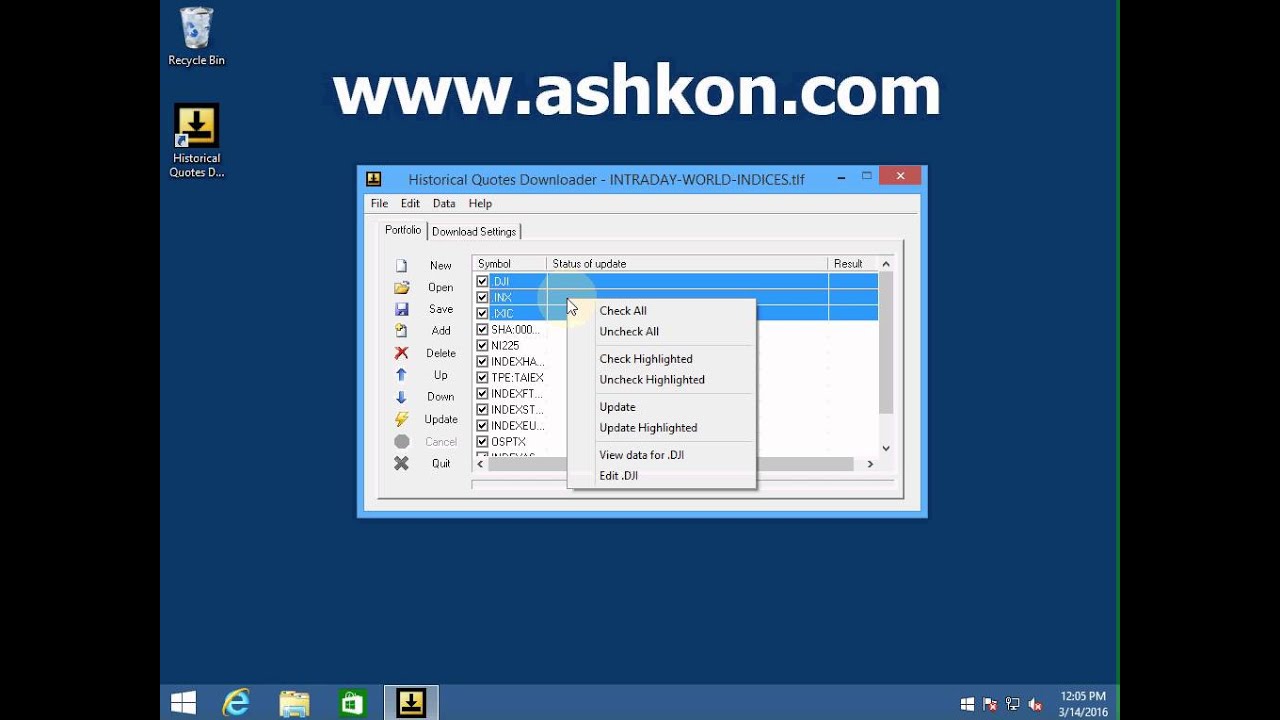Select the OSPTX symbol text
This screenshot has height=720, width=1280.
[x=508, y=442]
